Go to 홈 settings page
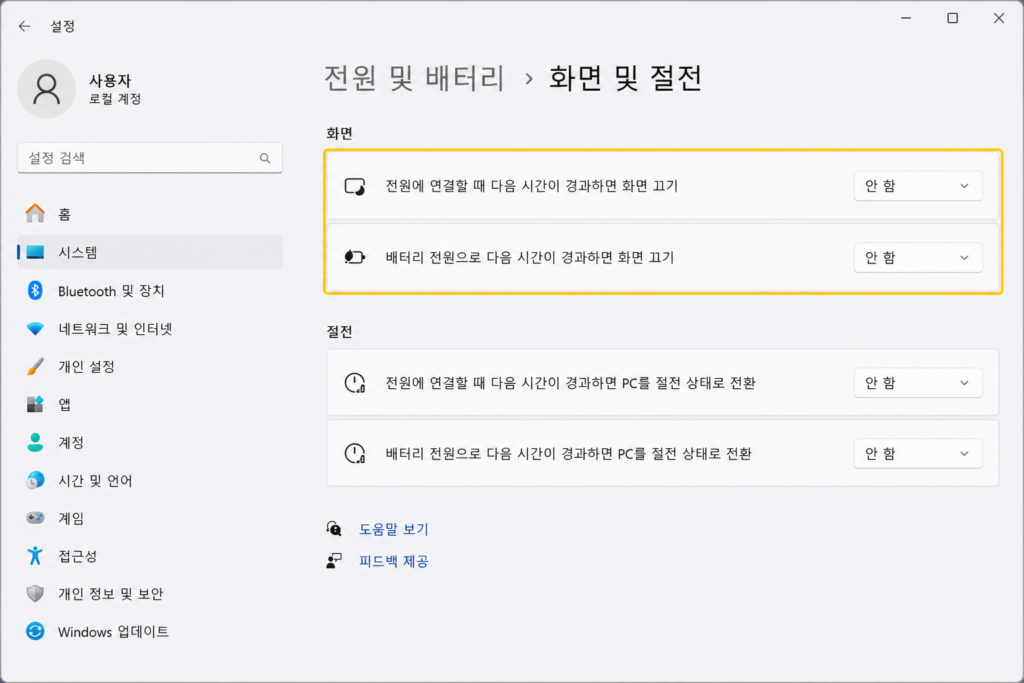1024x683 pixels. [150, 214]
